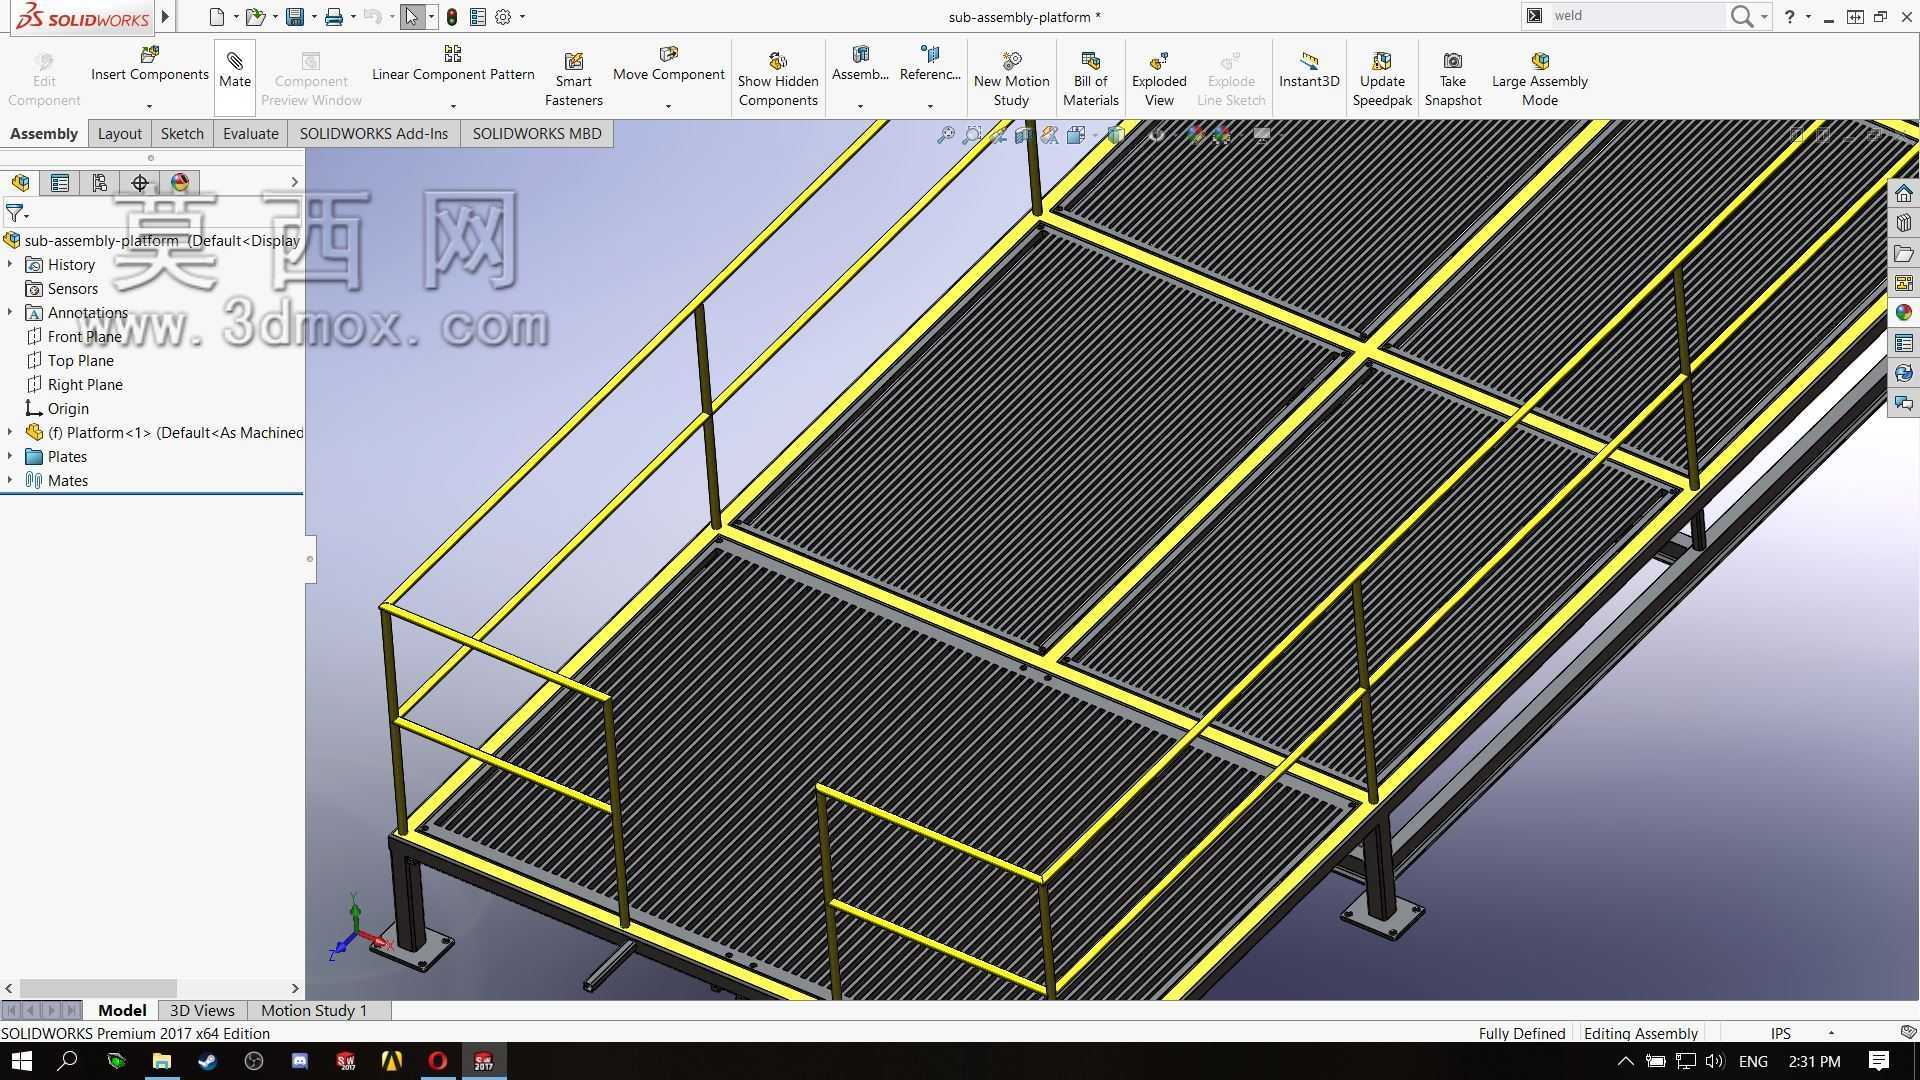Click the Move Component tool
Screen dimensions: 1920x1080
coord(669,64)
